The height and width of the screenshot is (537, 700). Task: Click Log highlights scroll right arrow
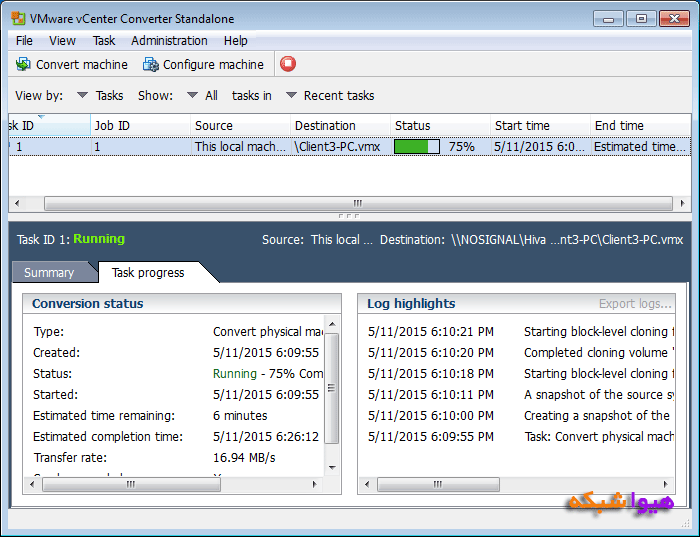click(x=666, y=484)
